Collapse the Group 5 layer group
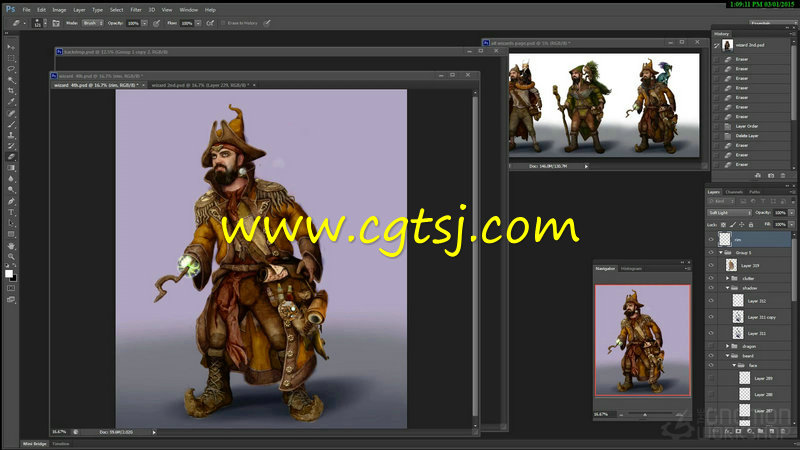The height and width of the screenshot is (450, 800). click(721, 253)
